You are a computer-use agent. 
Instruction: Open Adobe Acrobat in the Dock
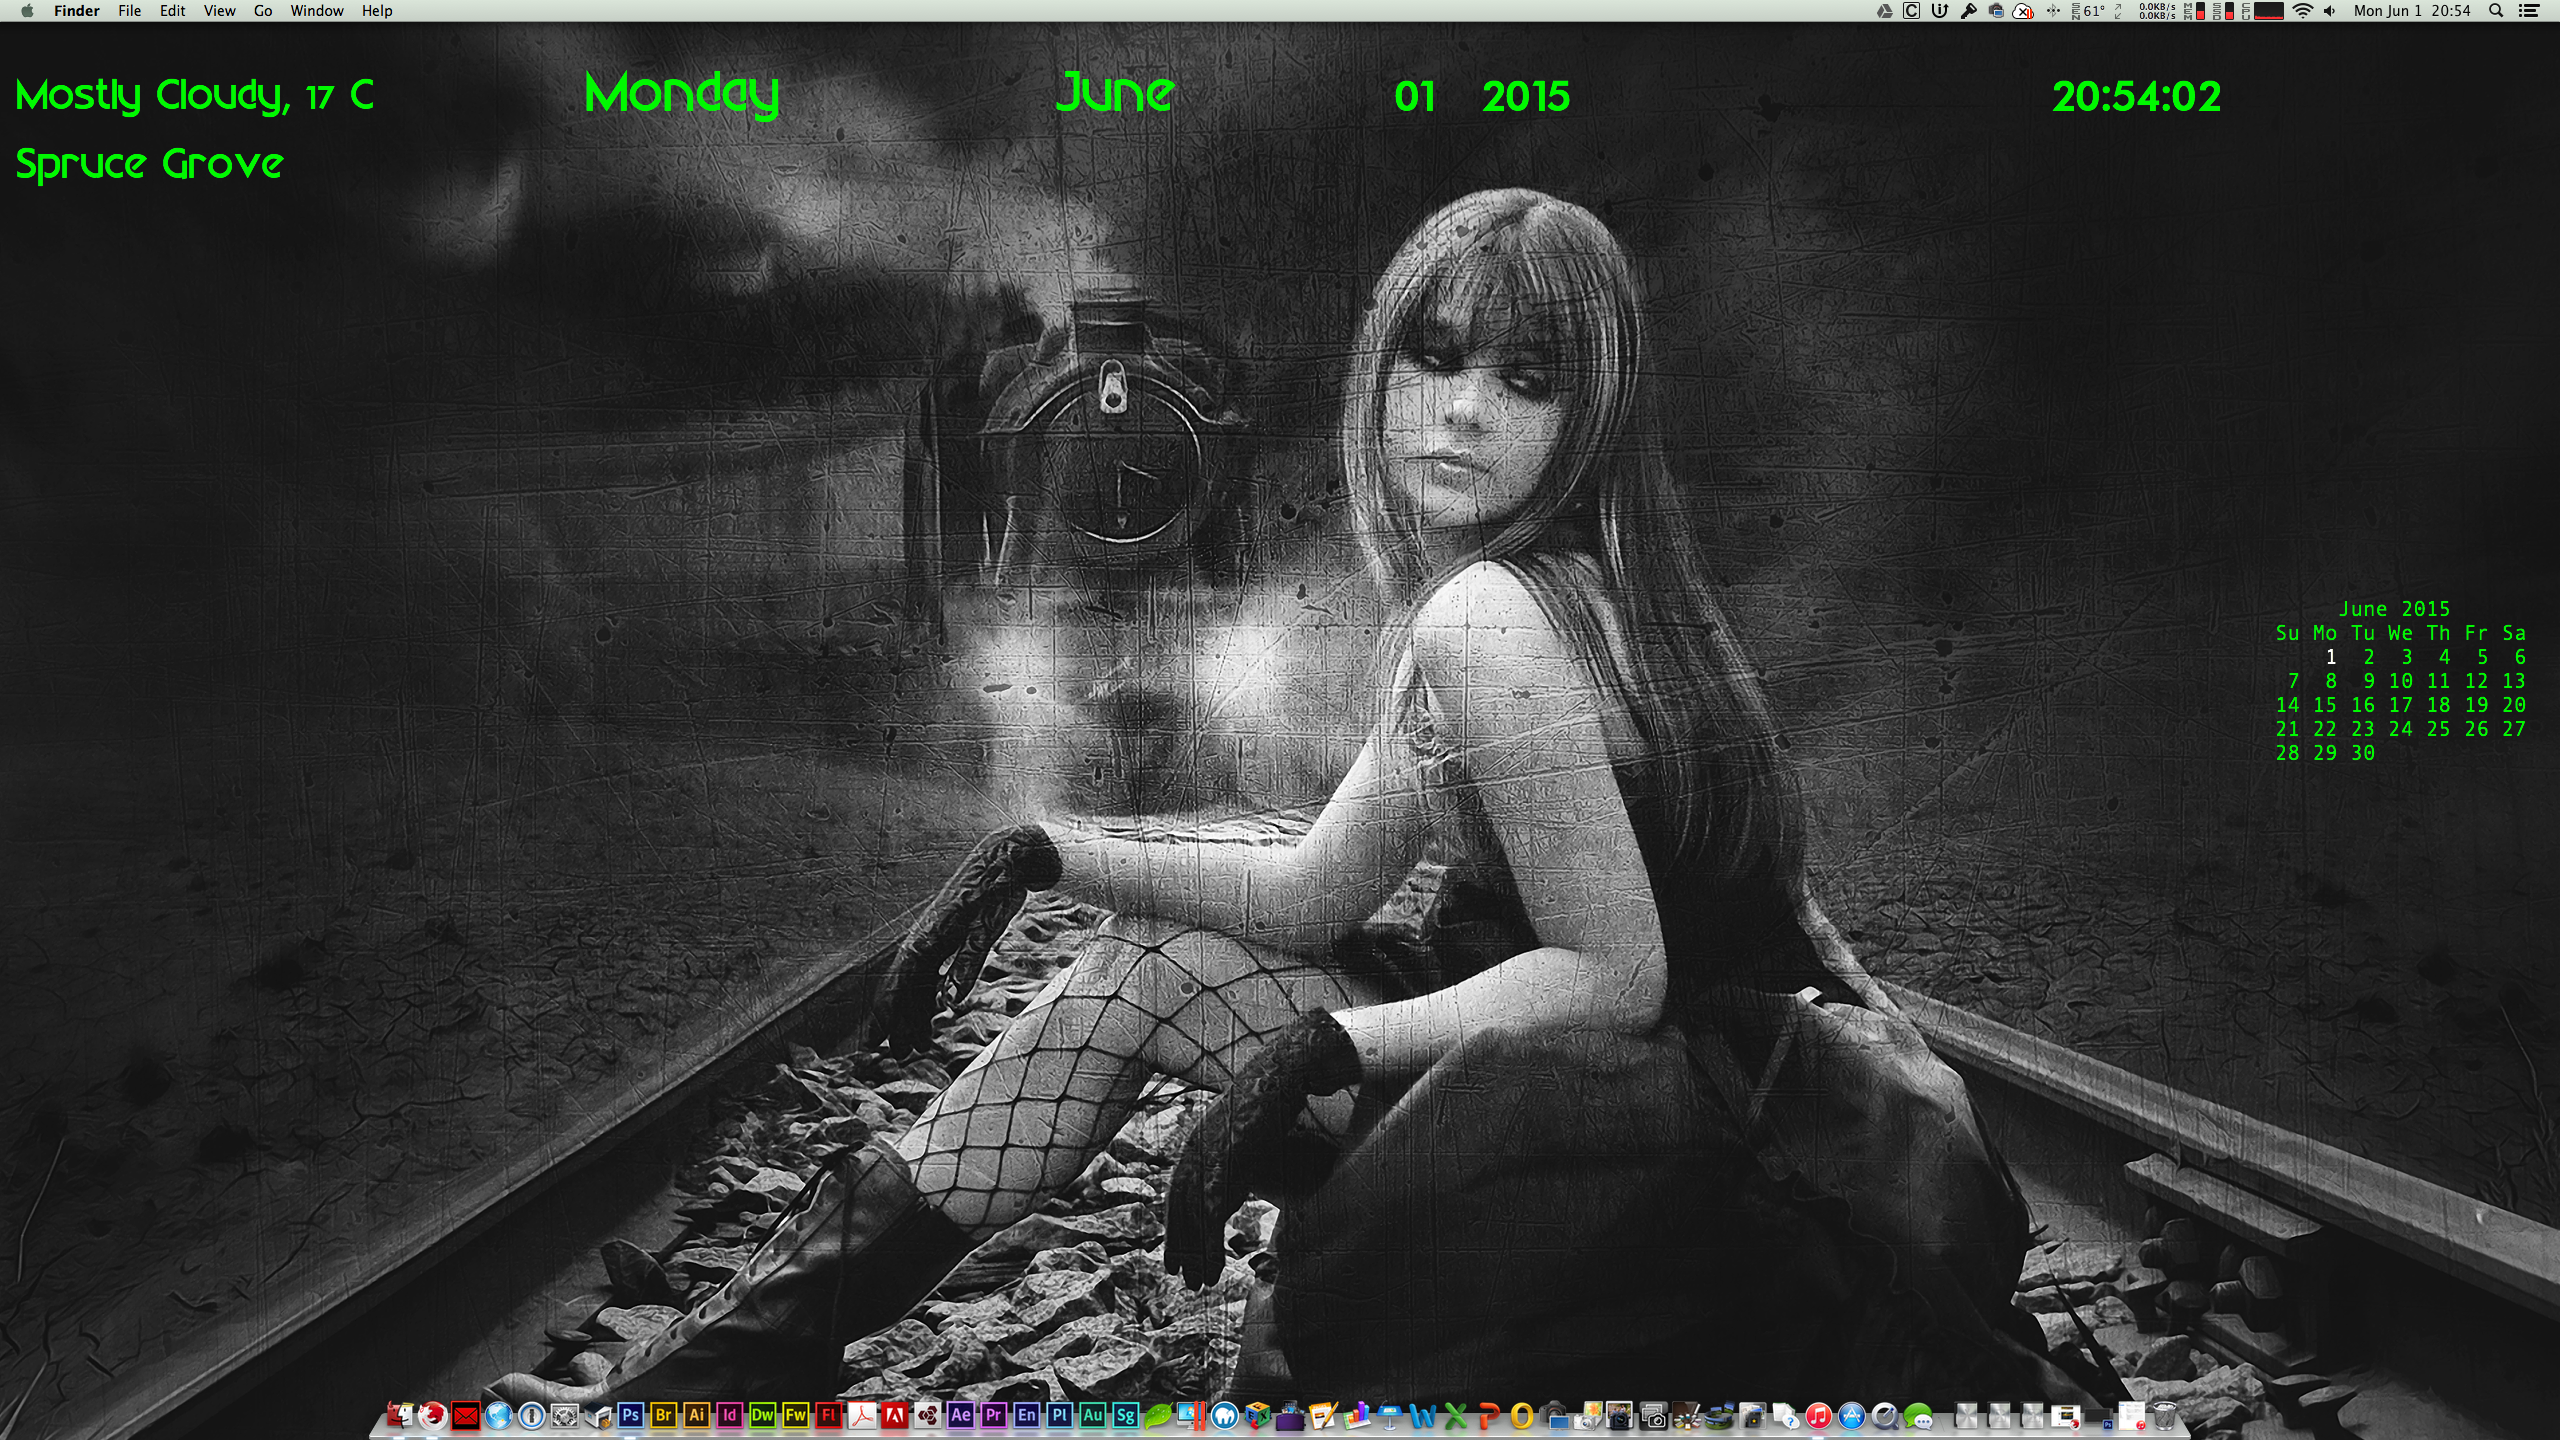point(862,1415)
